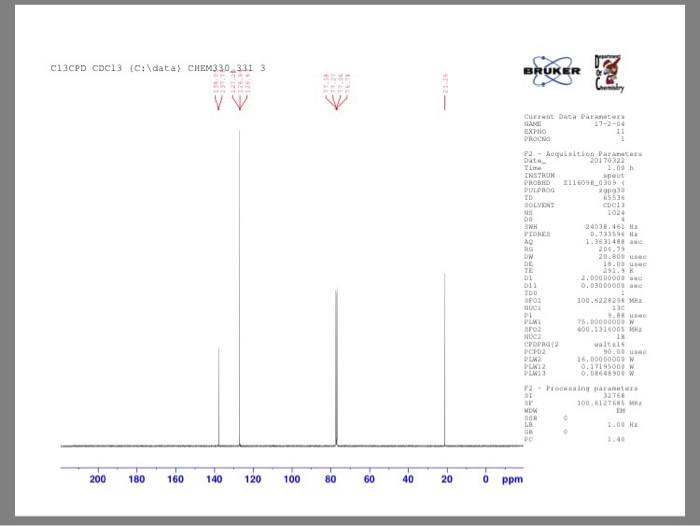This screenshot has width=700, height=526.
Task: Click the EXPNO value '11'
Action: click(x=621, y=131)
